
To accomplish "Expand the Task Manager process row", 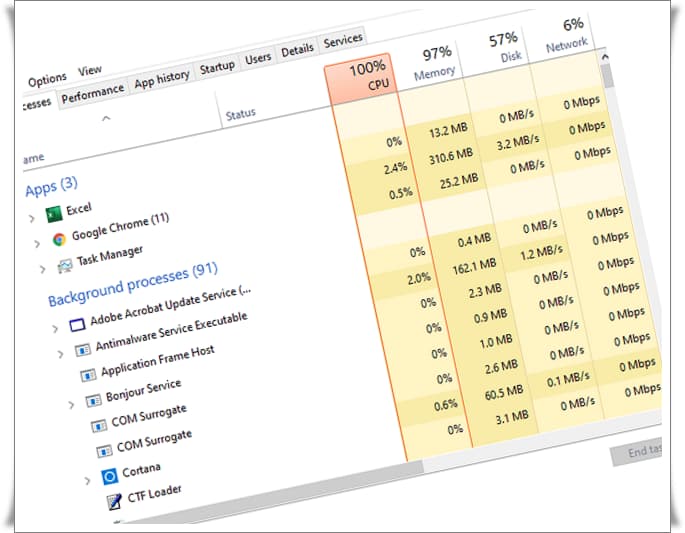I will pyautogui.click(x=42, y=269).
